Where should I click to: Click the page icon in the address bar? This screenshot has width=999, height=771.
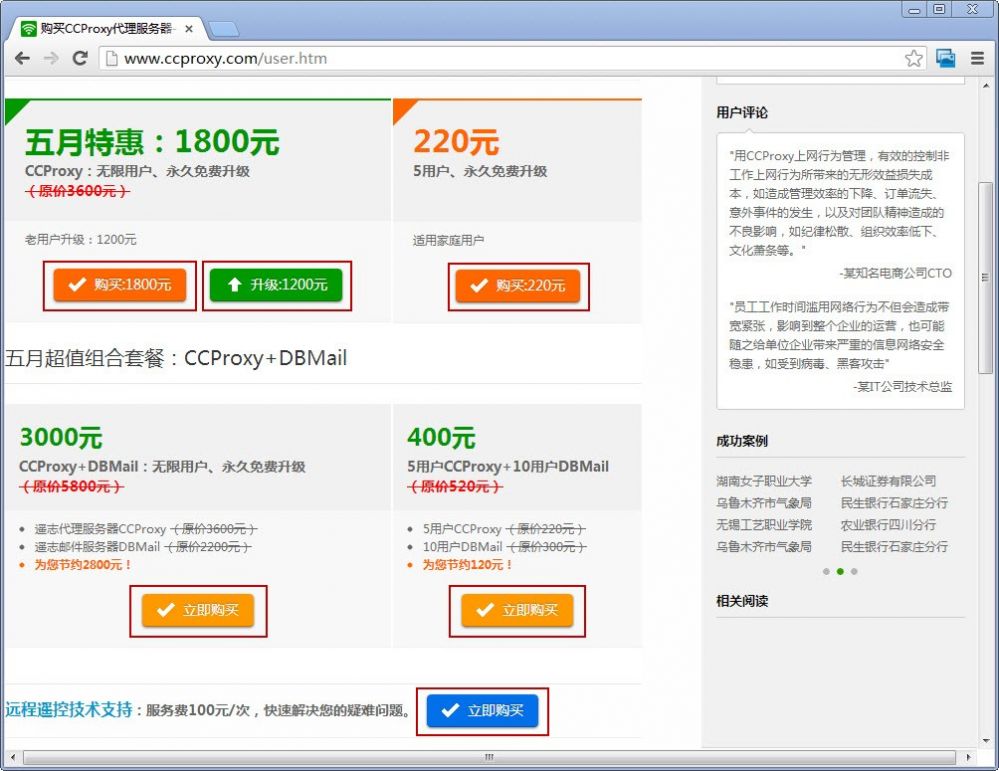111,59
